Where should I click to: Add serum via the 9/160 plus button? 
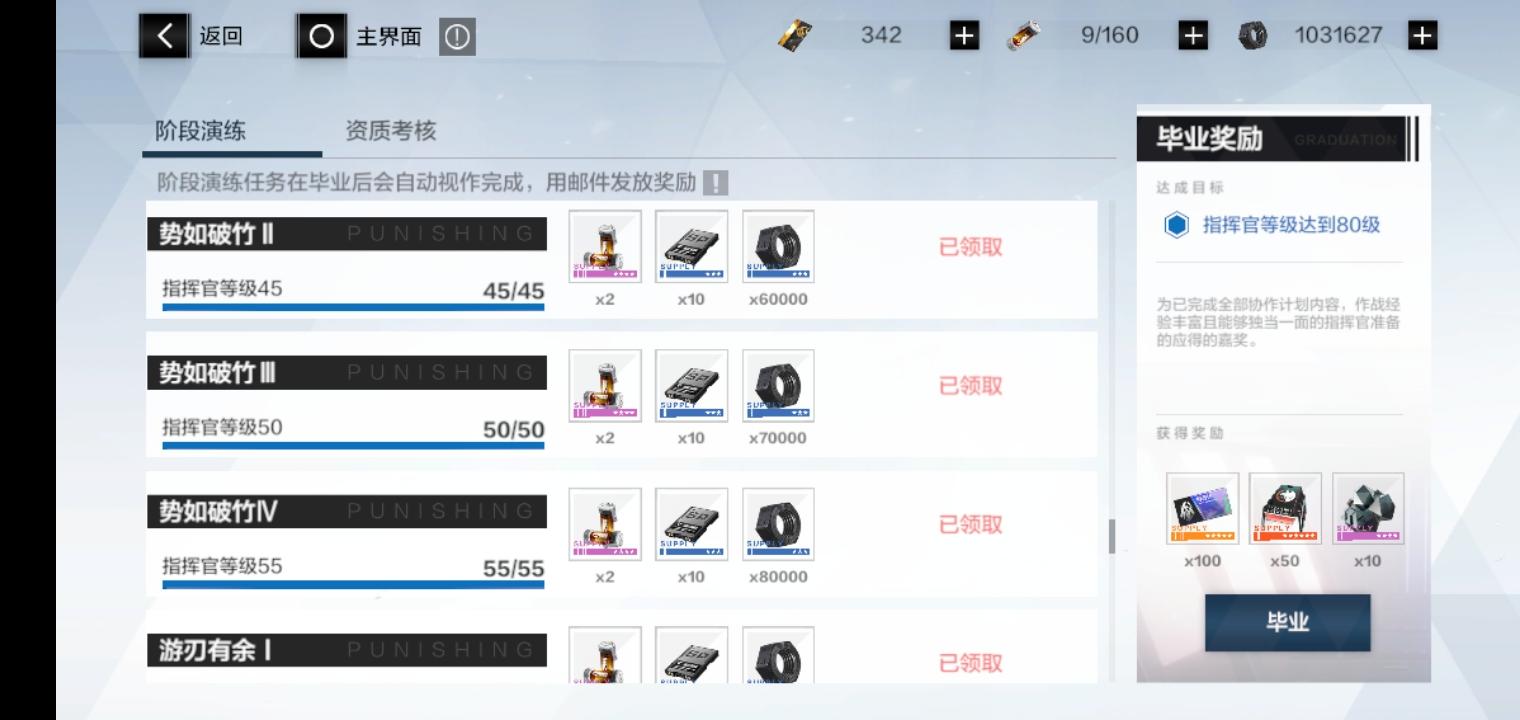click(1192, 36)
